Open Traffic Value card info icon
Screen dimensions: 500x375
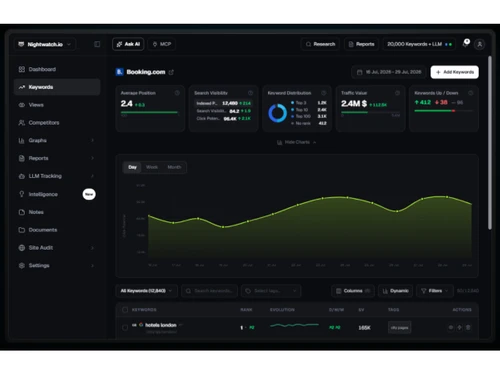(x=397, y=93)
